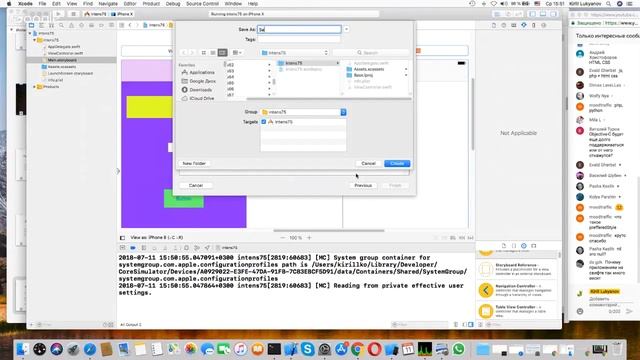The image size is (640, 360).
Task: Click the yellow view in the storyboard
Action: click(x=149, y=107)
